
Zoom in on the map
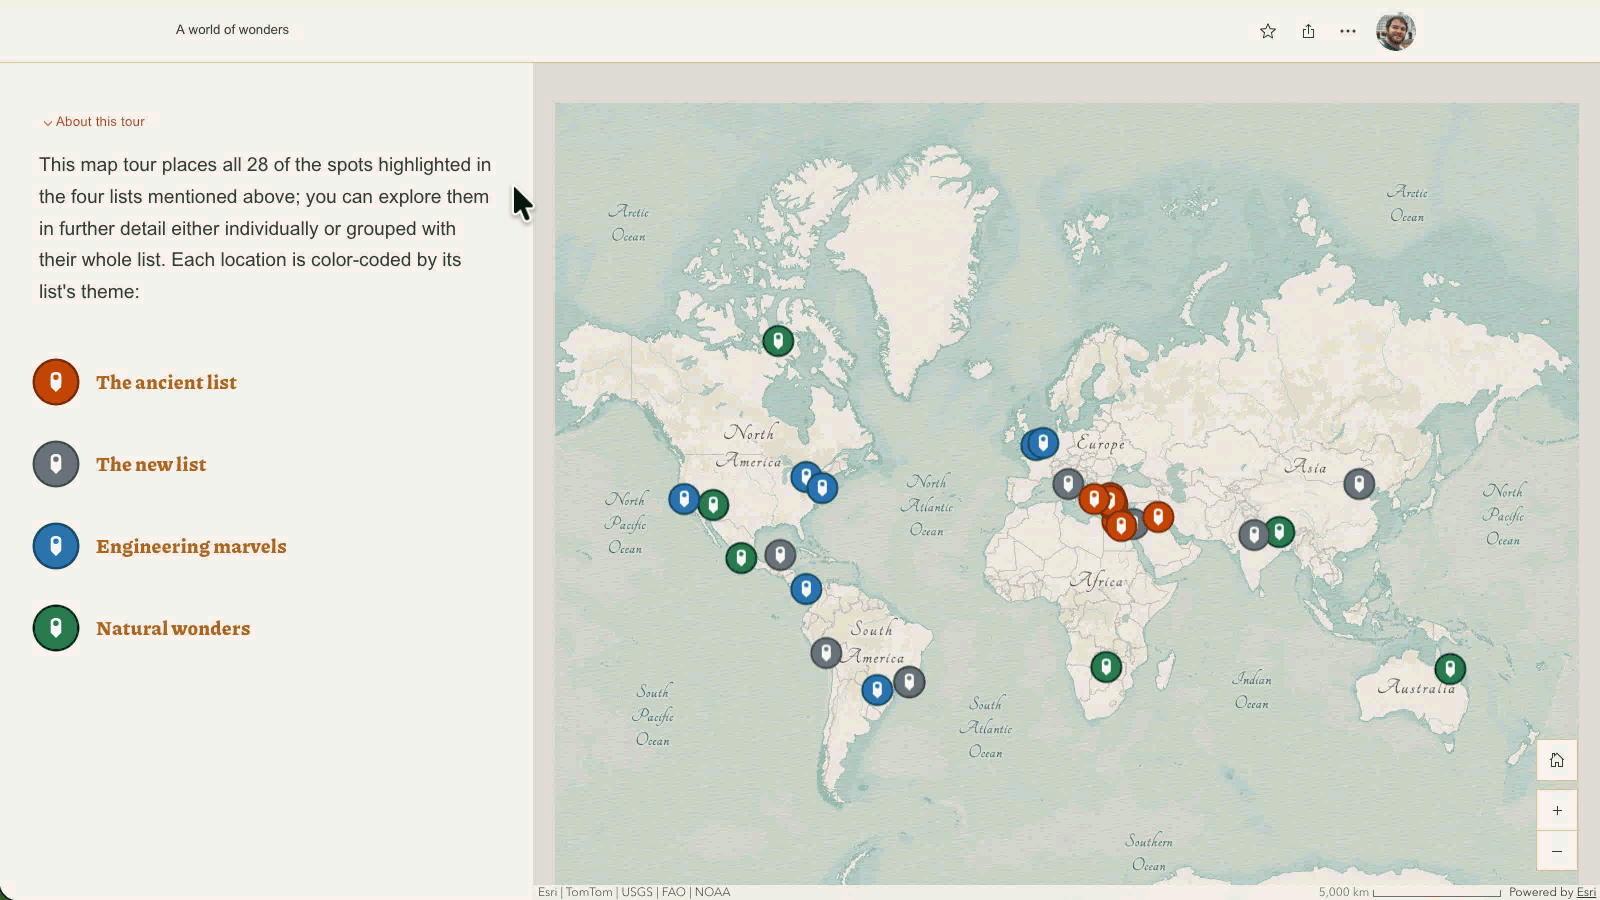(x=1557, y=810)
